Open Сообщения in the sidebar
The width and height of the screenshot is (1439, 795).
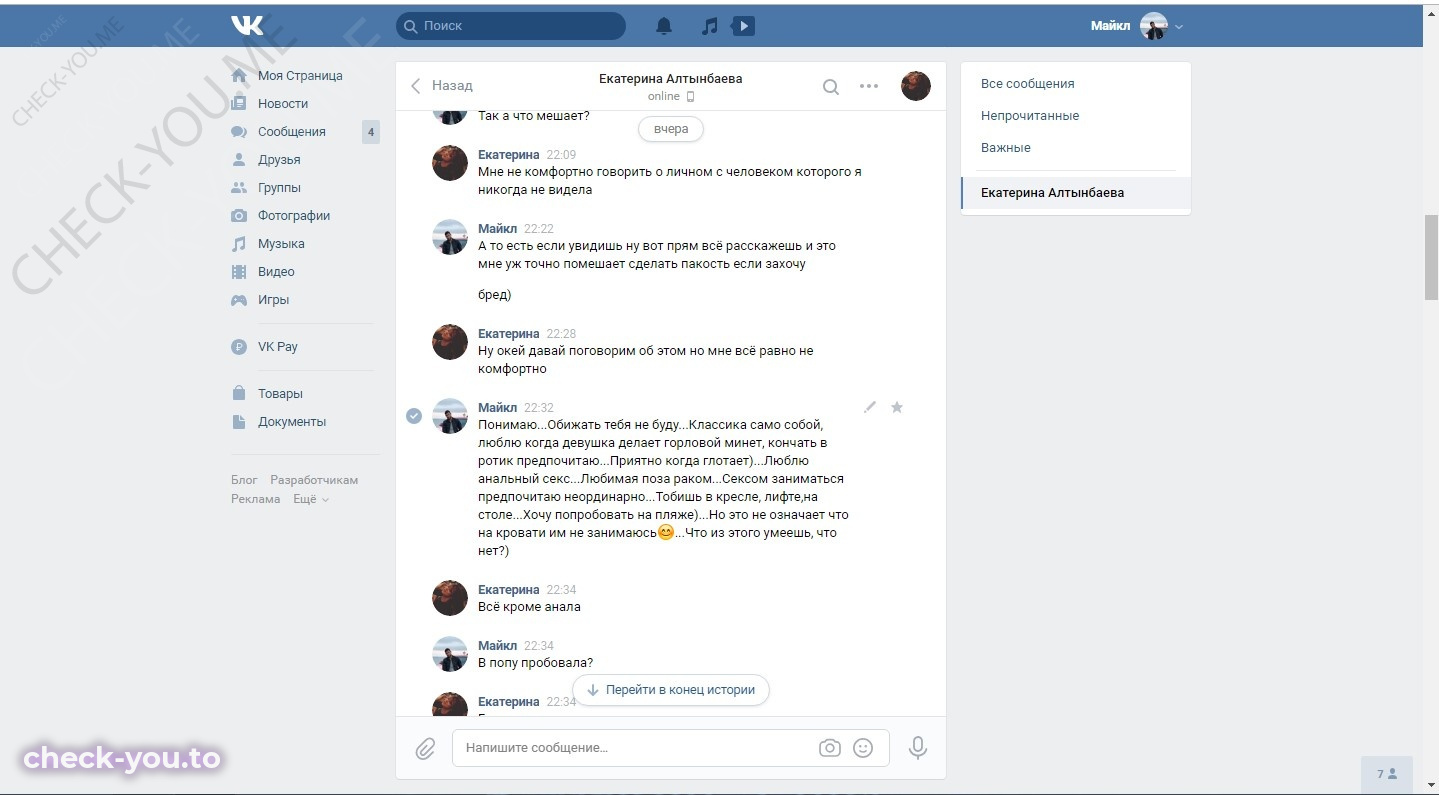[x=292, y=132]
